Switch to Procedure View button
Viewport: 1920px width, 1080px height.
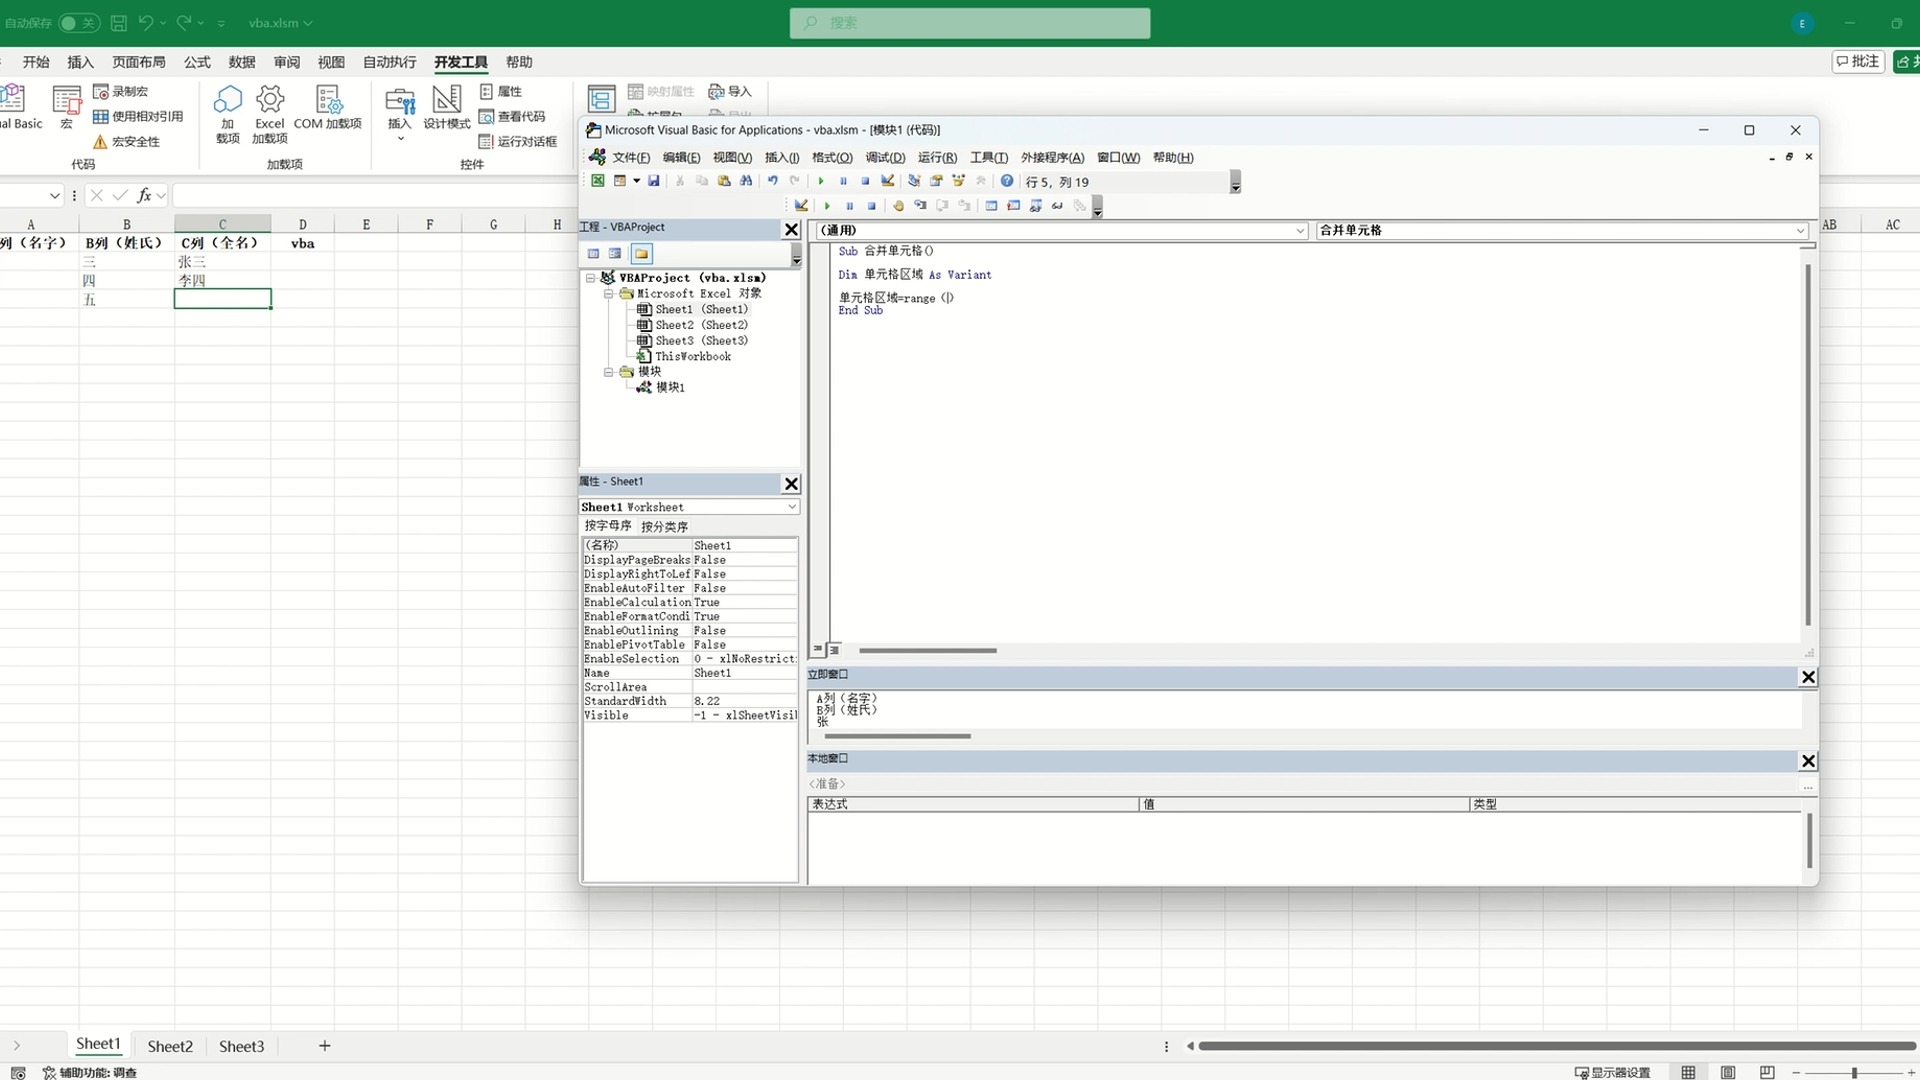point(817,649)
